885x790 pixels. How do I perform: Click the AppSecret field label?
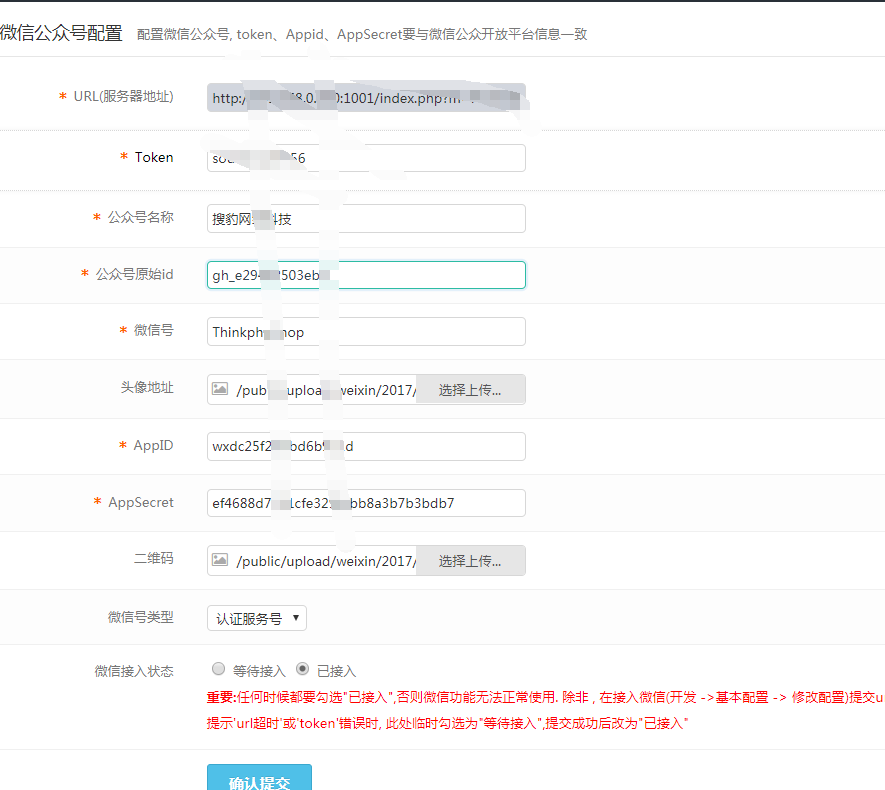pyautogui.click(x=140, y=502)
